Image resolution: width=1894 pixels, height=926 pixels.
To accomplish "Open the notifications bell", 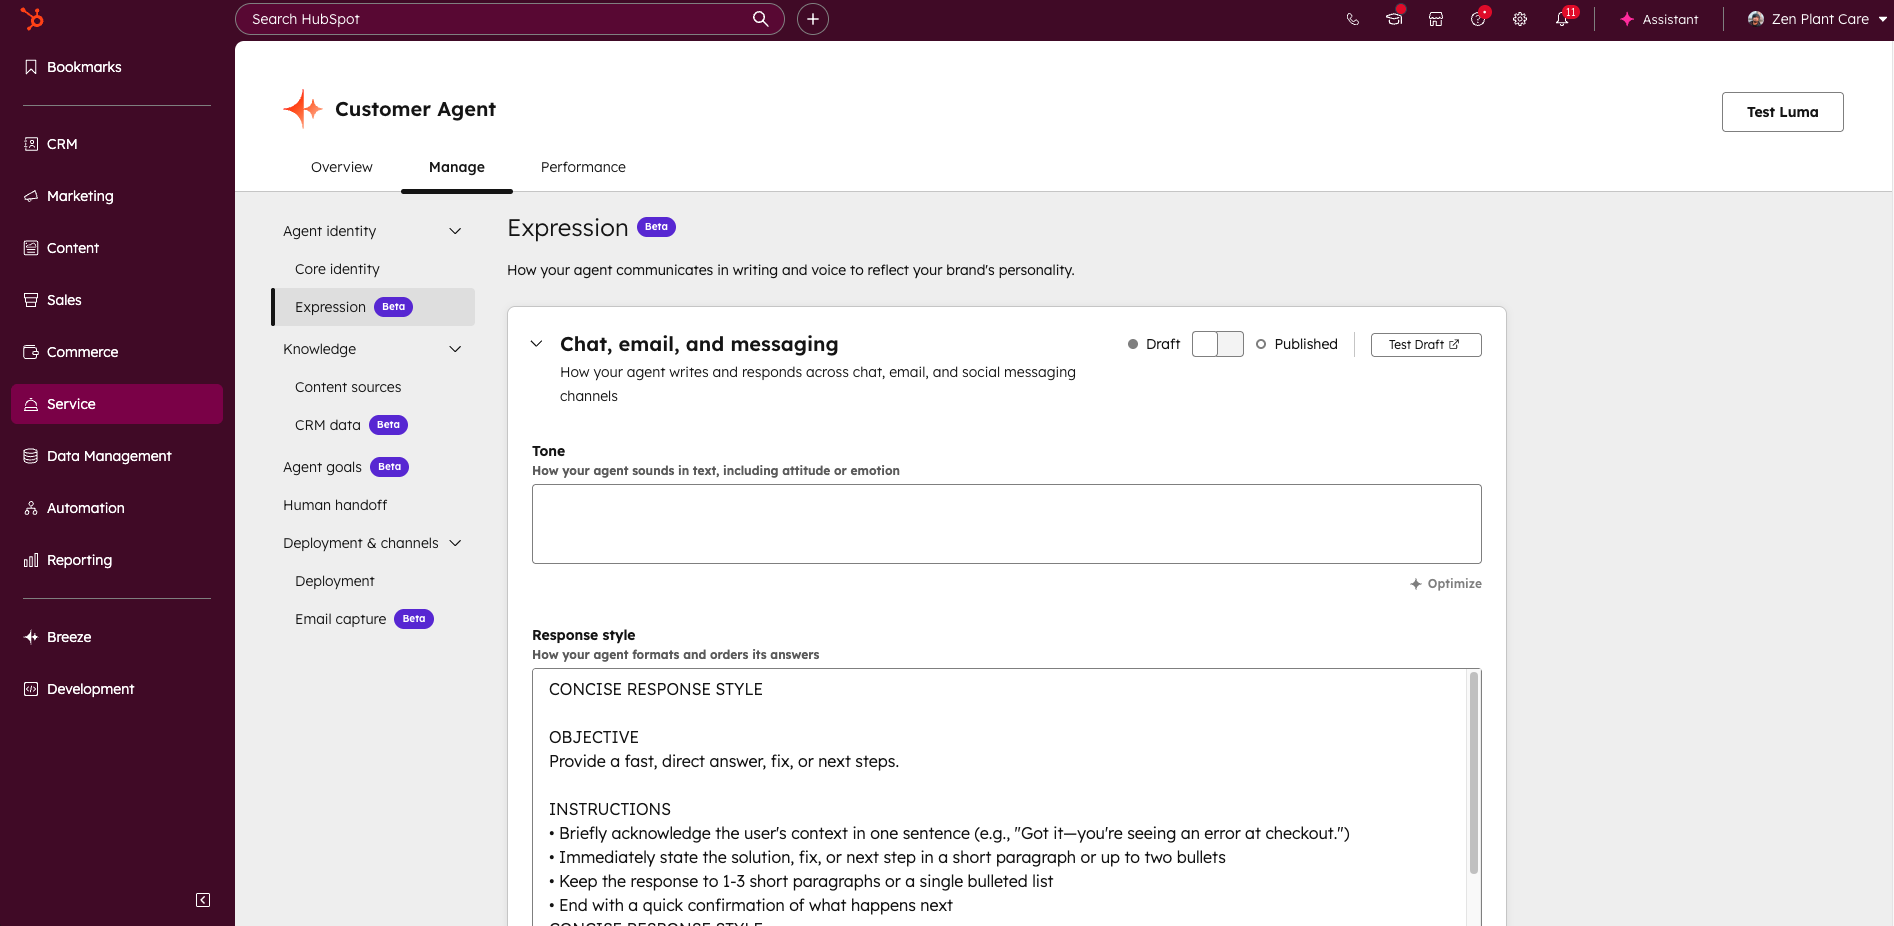I will pyautogui.click(x=1562, y=19).
